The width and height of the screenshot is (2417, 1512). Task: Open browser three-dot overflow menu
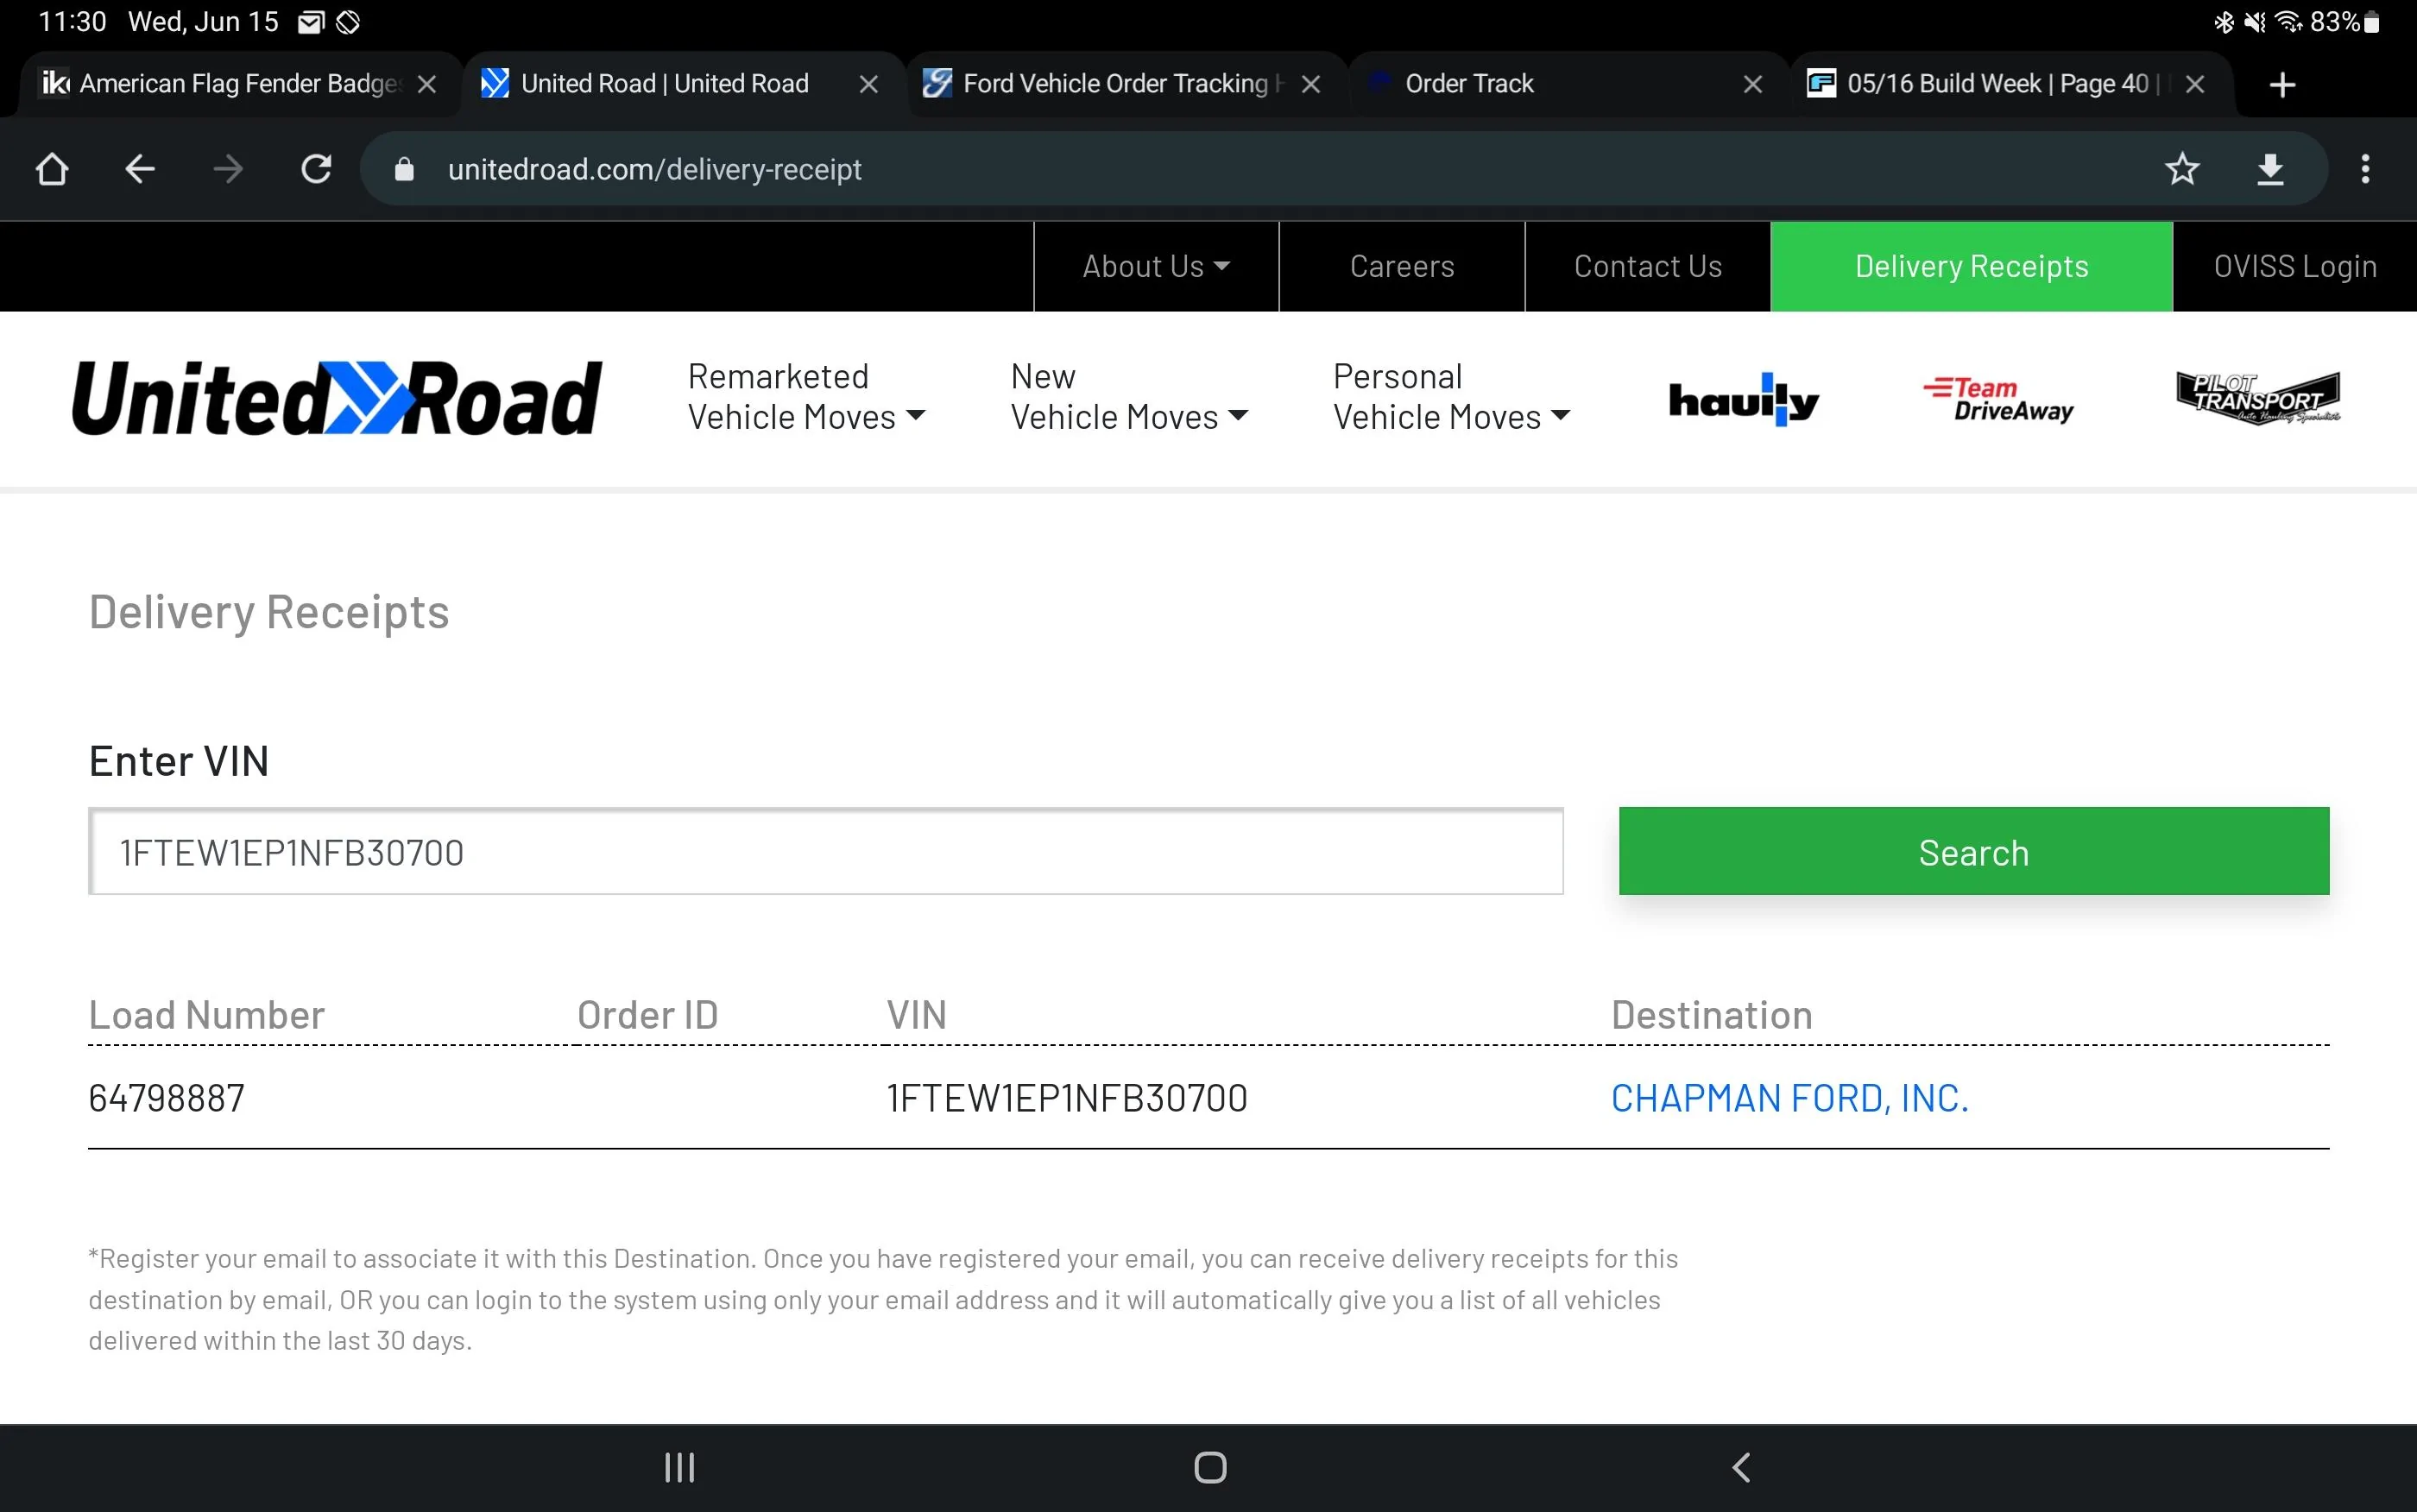tap(2365, 169)
